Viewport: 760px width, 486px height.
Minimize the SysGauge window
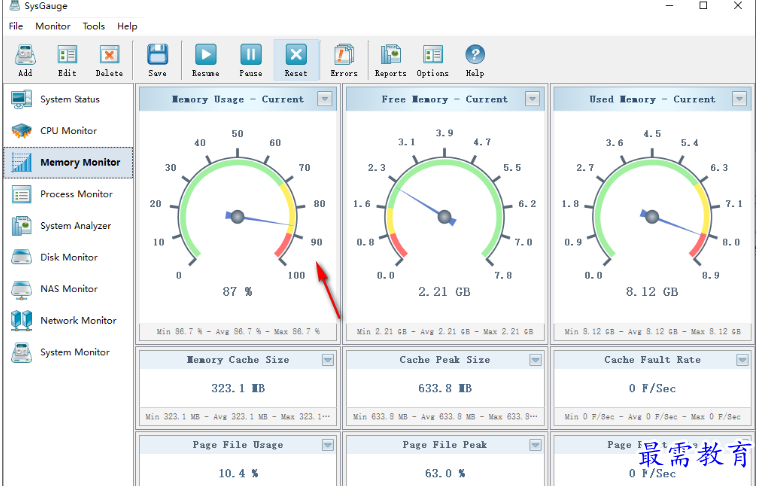point(669,5)
